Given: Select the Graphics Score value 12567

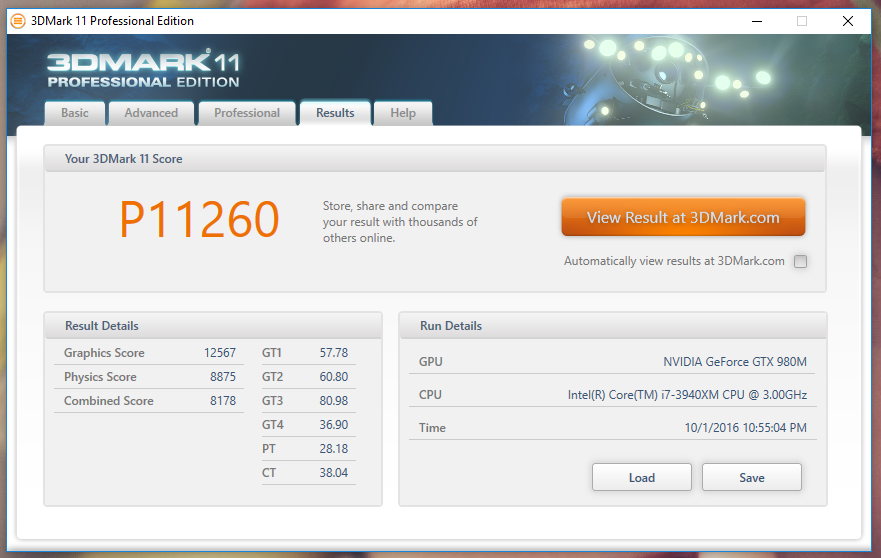Looking at the screenshot, I should (220, 353).
